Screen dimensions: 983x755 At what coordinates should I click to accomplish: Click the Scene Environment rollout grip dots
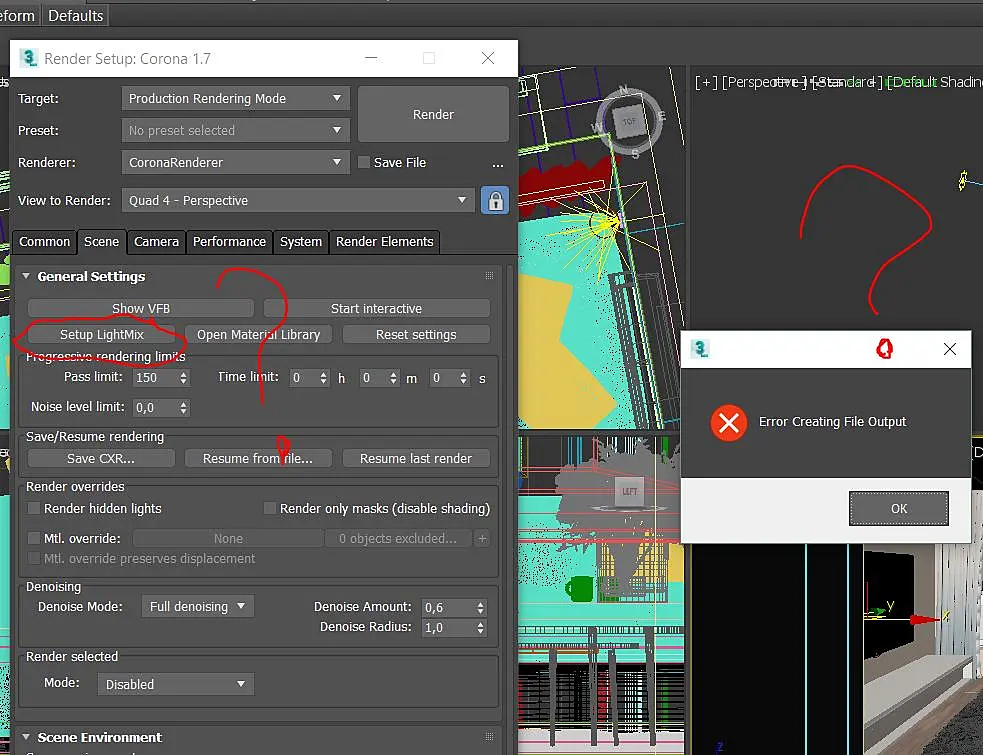[x=489, y=737]
